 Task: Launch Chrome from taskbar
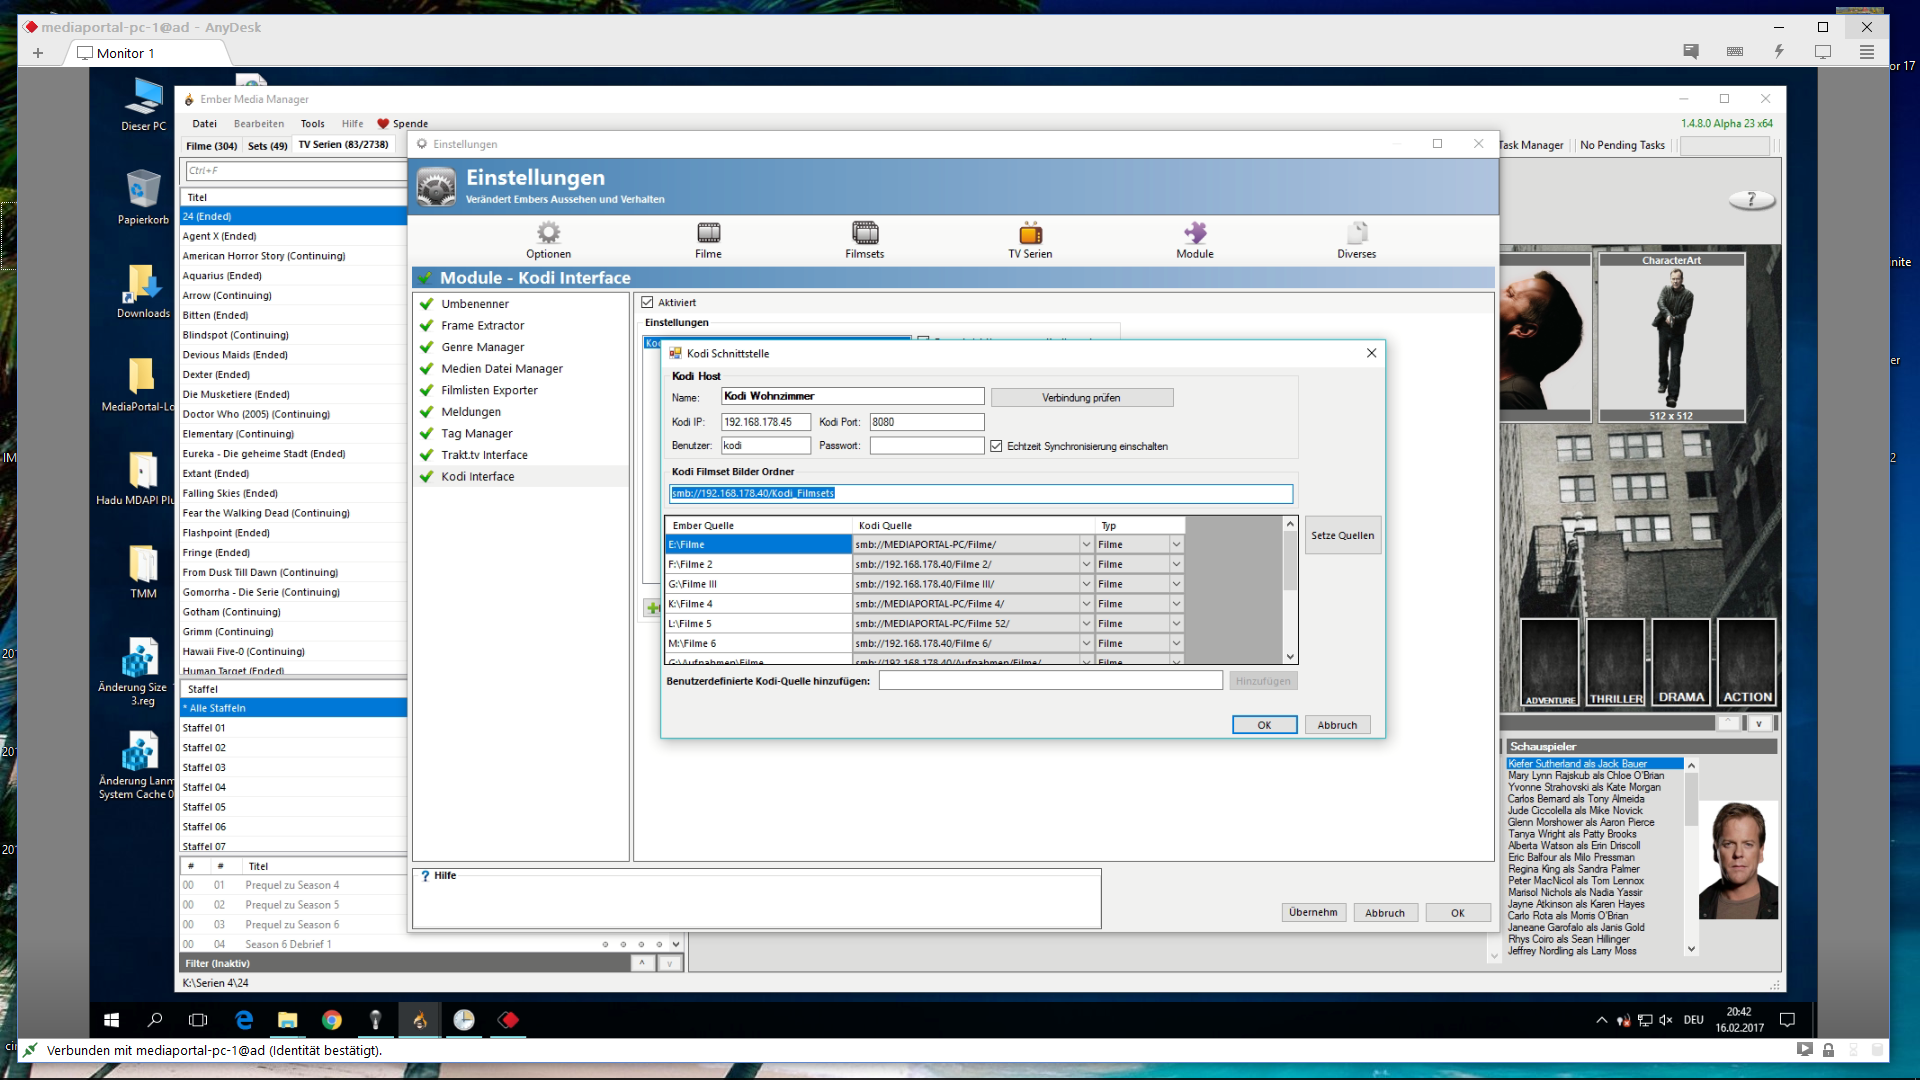(332, 1020)
